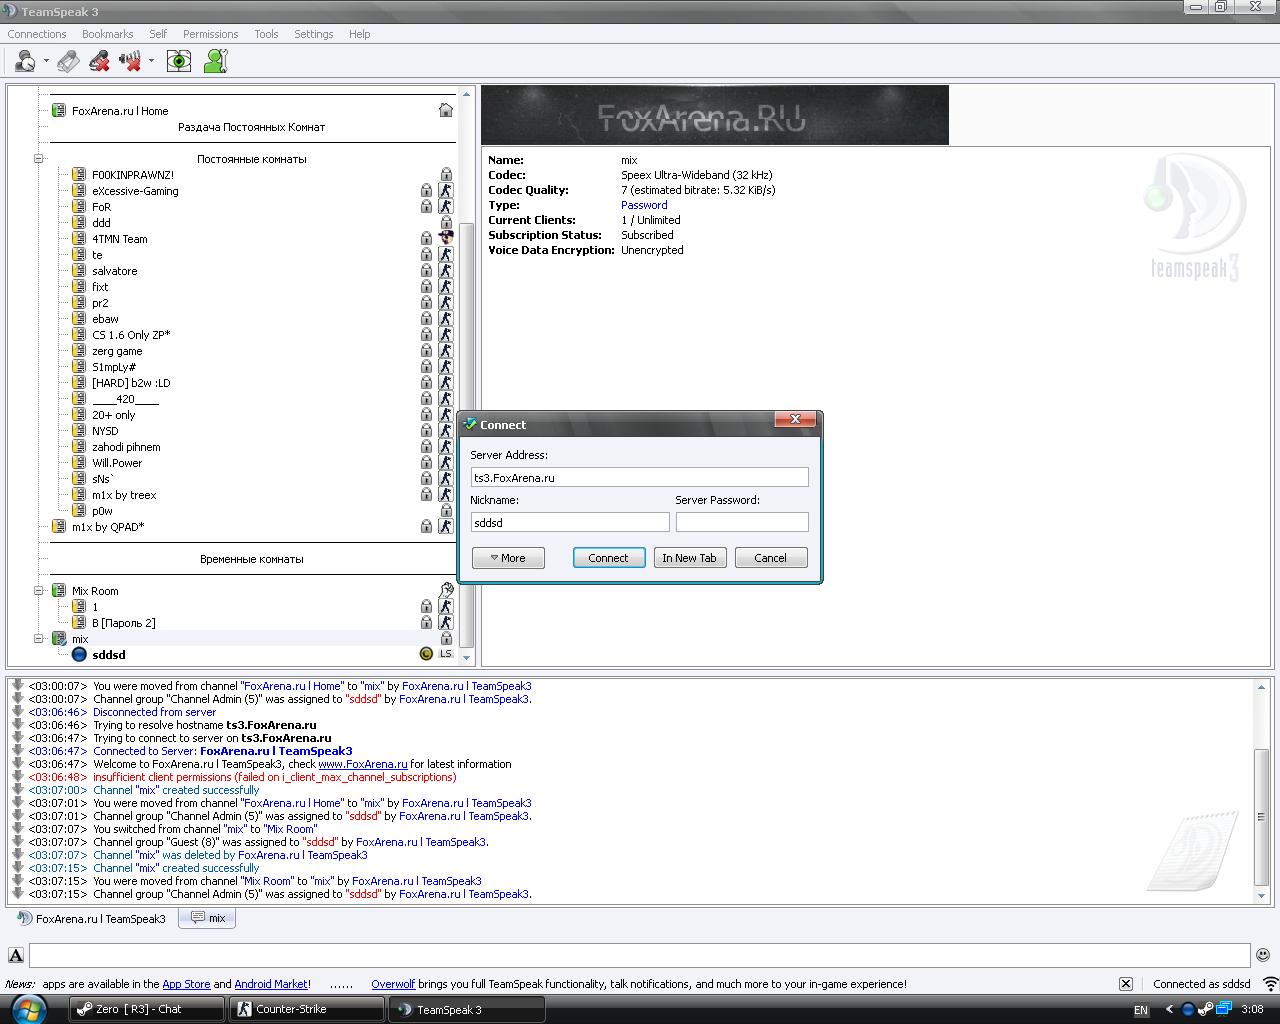1280x1024 pixels.
Task: Switch to the FoxArena.ru | TeamSpeak3 chat tab
Action: (x=91, y=918)
